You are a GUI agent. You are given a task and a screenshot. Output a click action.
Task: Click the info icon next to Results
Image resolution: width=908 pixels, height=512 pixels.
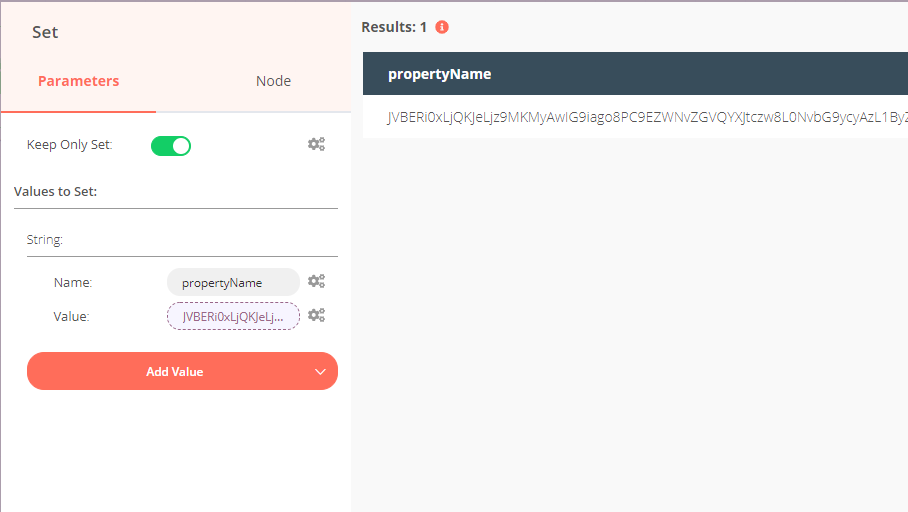tap(442, 27)
